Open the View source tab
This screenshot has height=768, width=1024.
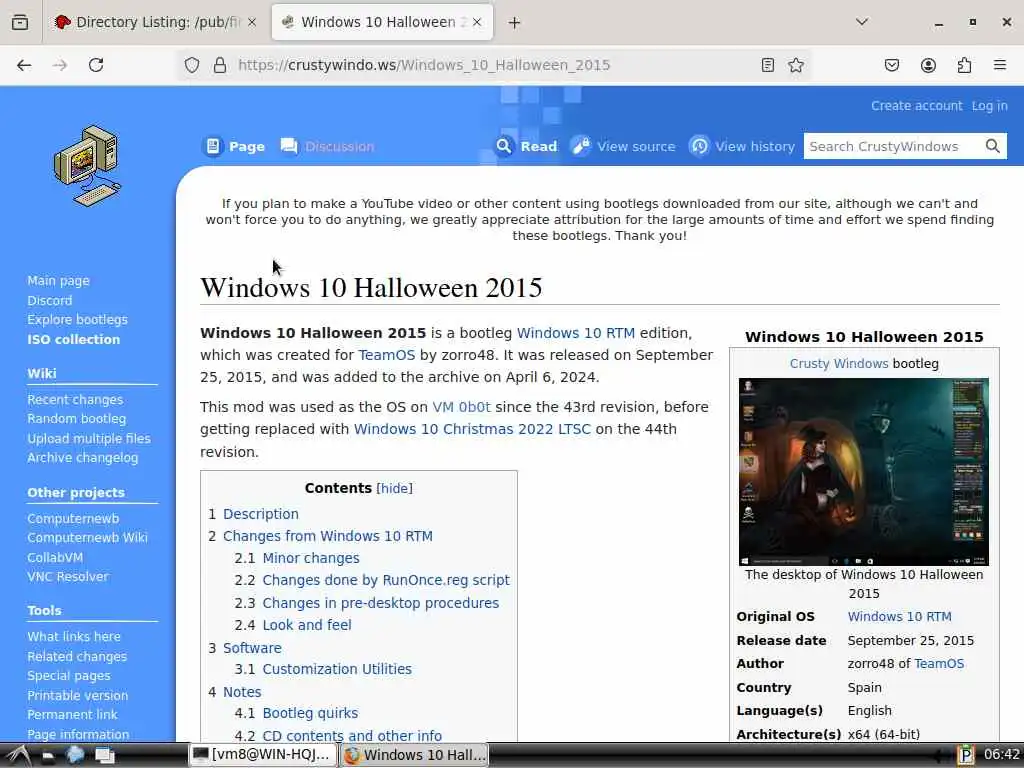tap(624, 146)
